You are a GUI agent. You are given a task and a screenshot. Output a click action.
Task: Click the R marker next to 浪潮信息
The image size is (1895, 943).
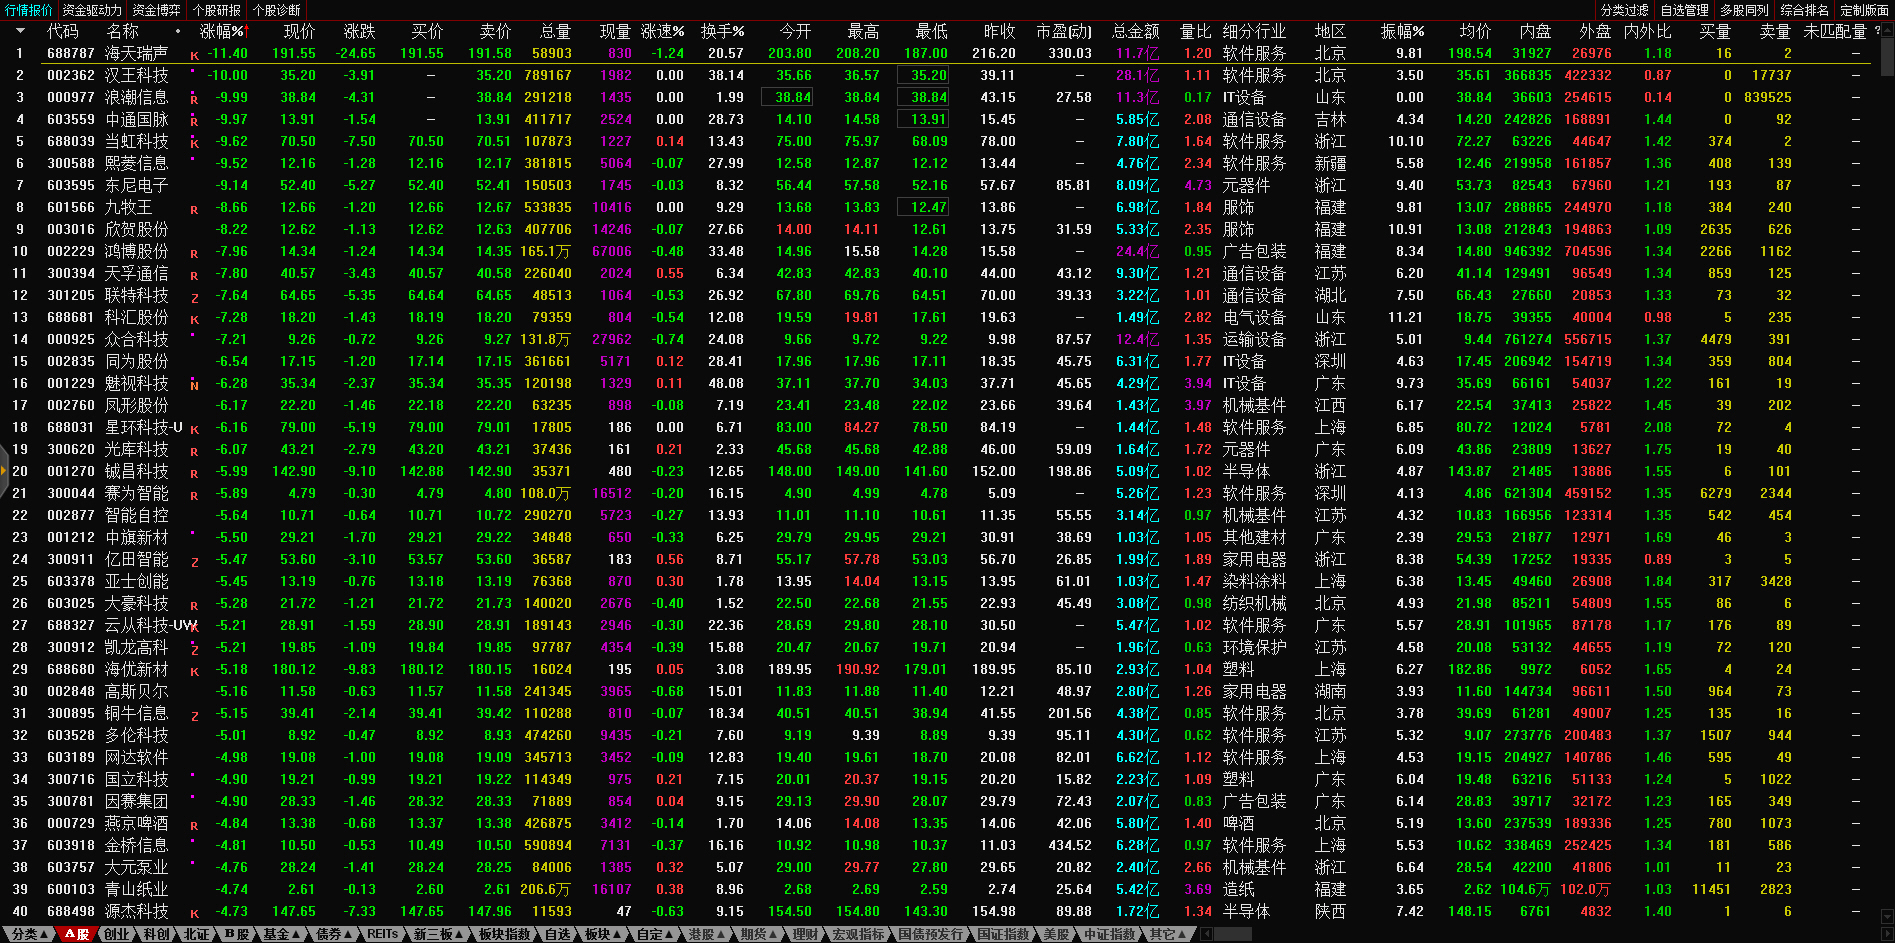click(194, 100)
